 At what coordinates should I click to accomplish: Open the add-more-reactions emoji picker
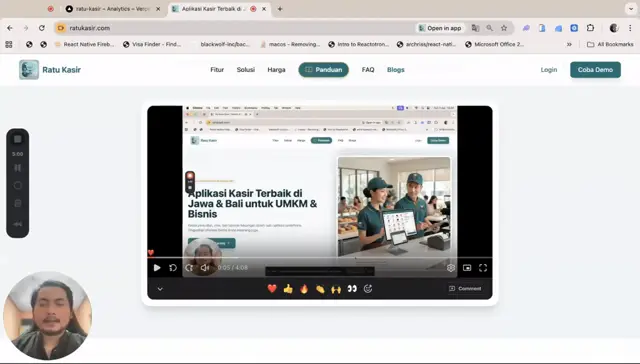[368, 289]
